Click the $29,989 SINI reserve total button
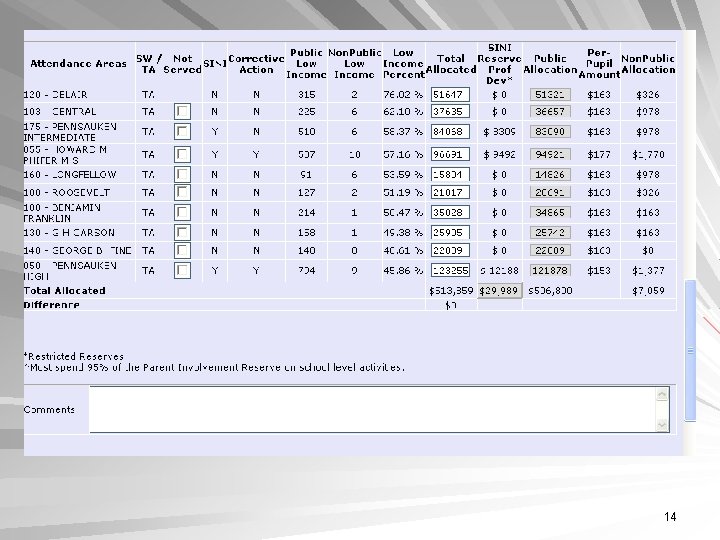Image resolution: width=720 pixels, height=540 pixels. point(499,291)
